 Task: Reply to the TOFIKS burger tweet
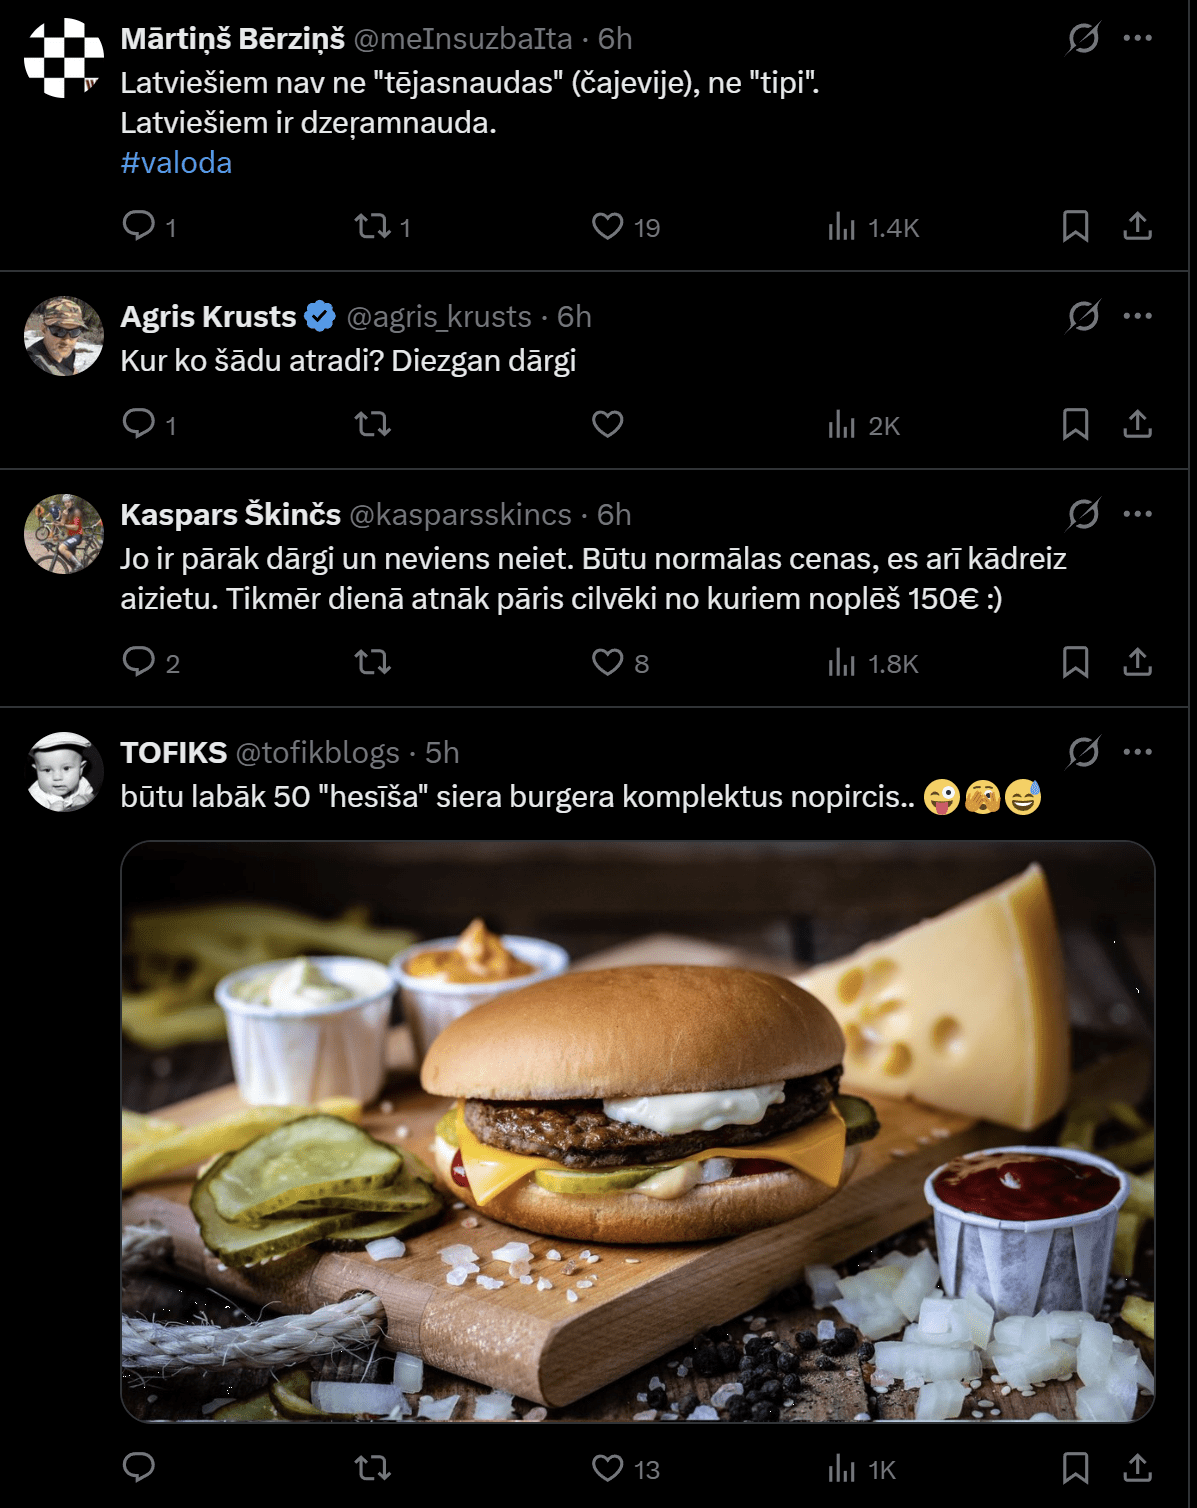138,1468
